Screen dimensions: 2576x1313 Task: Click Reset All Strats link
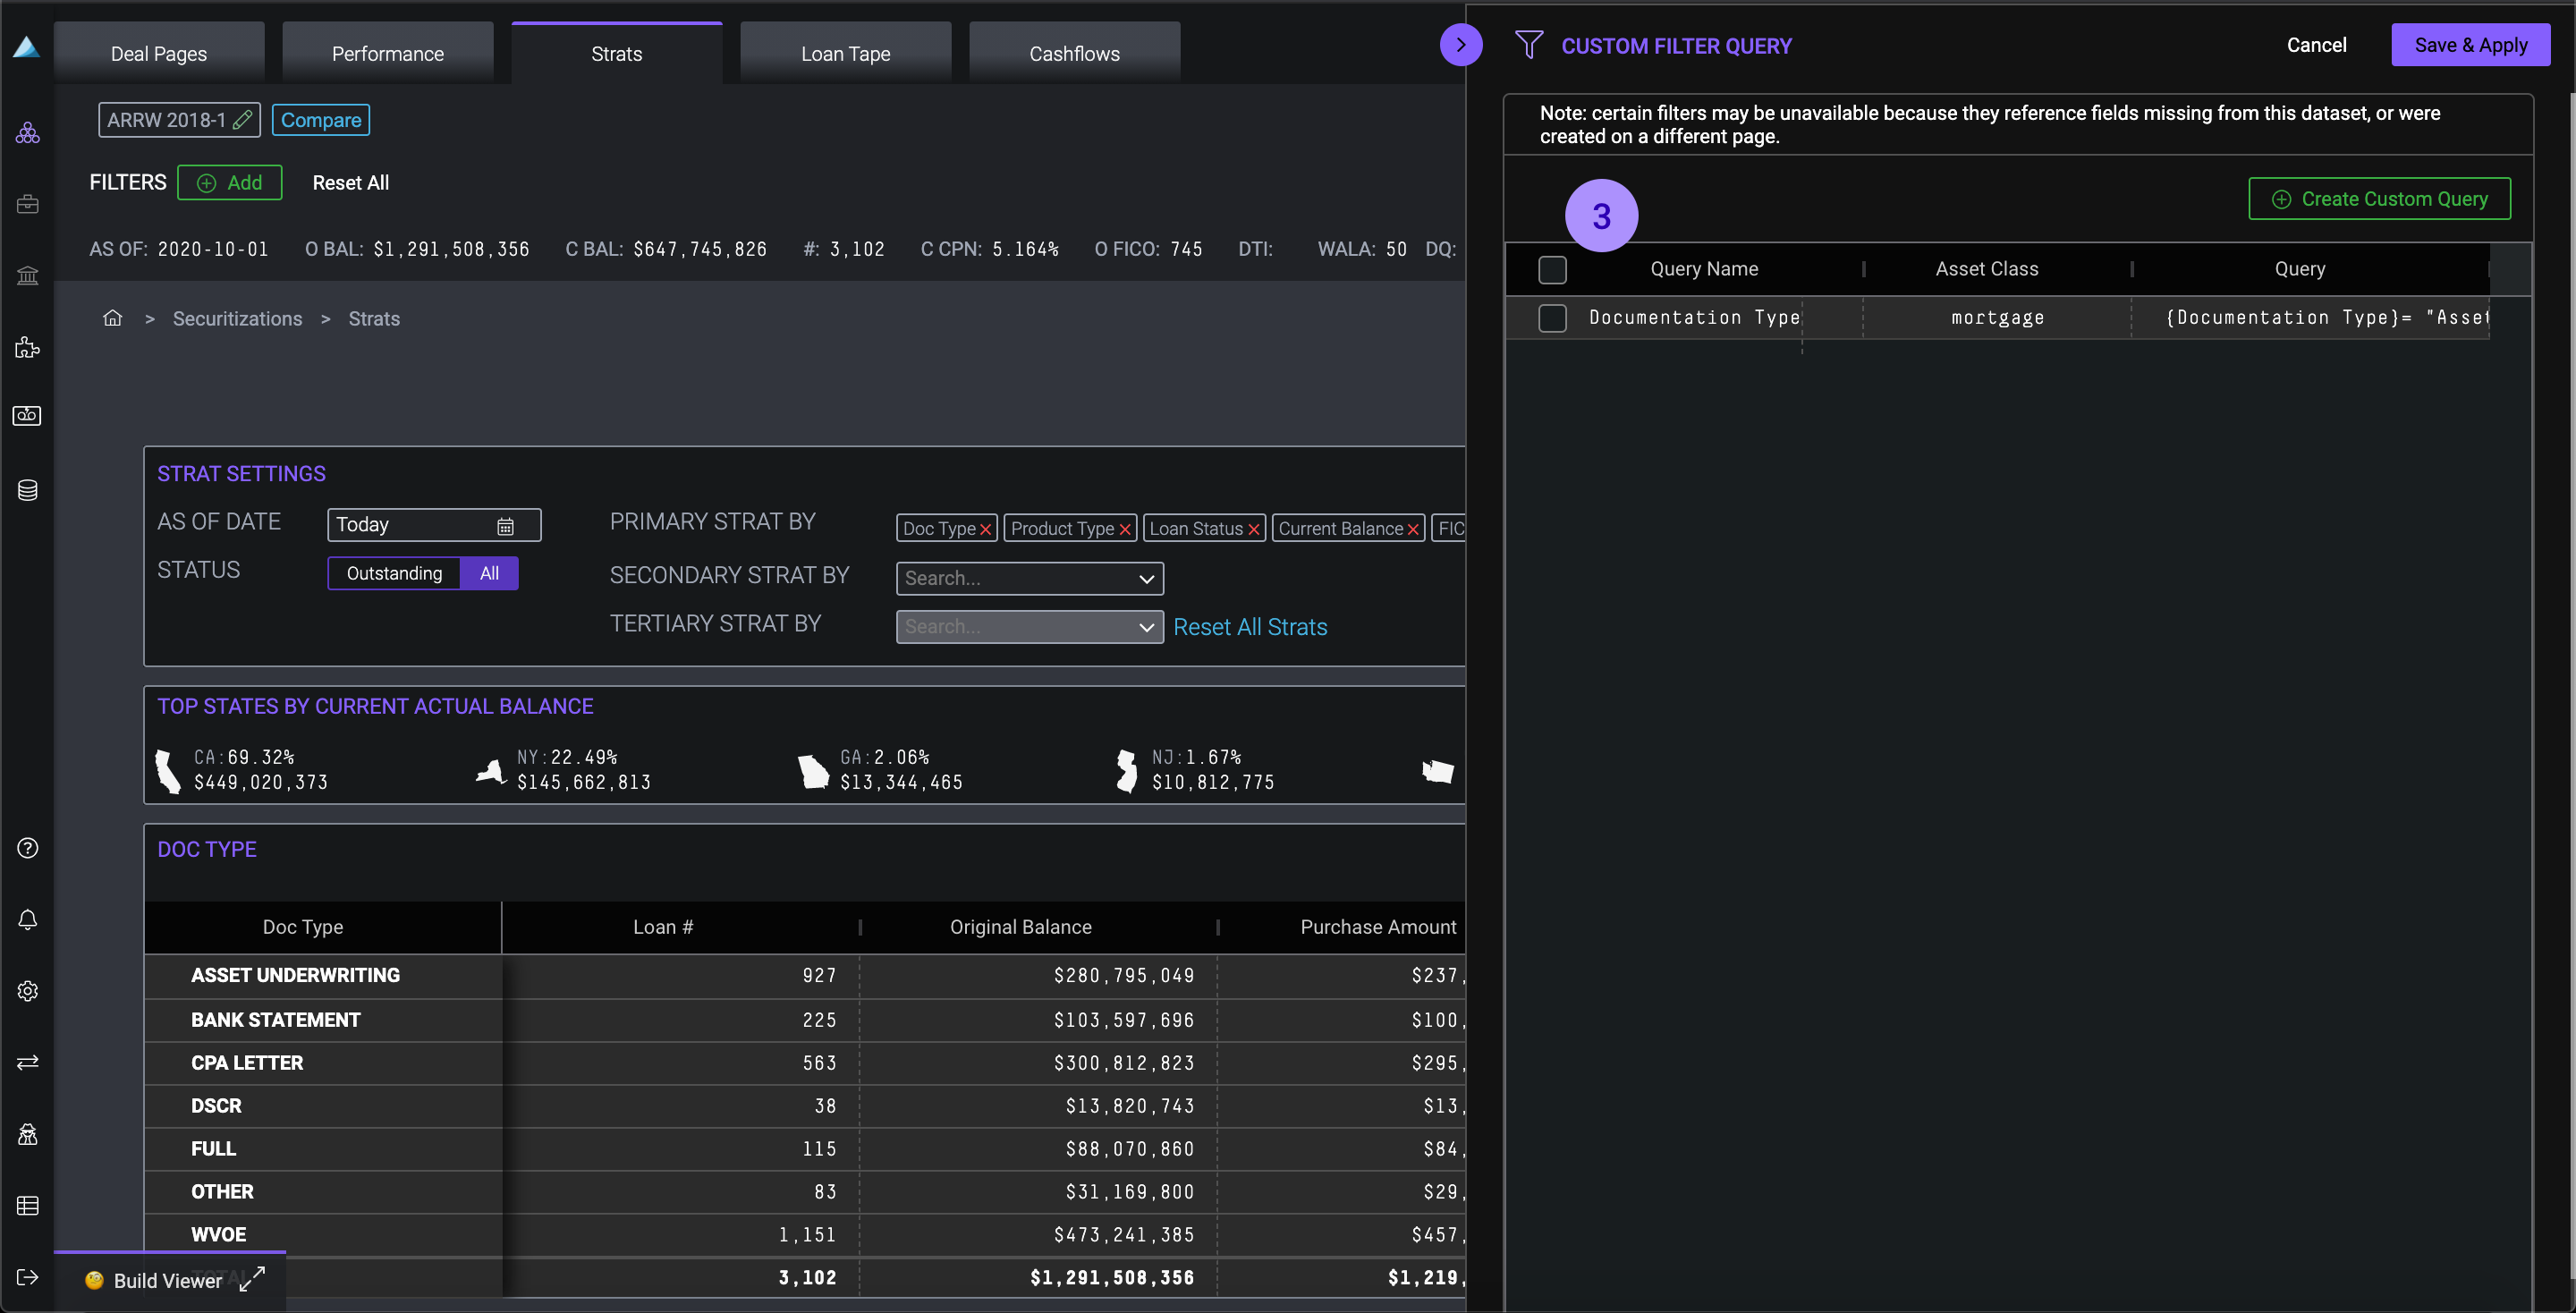click(x=1250, y=627)
